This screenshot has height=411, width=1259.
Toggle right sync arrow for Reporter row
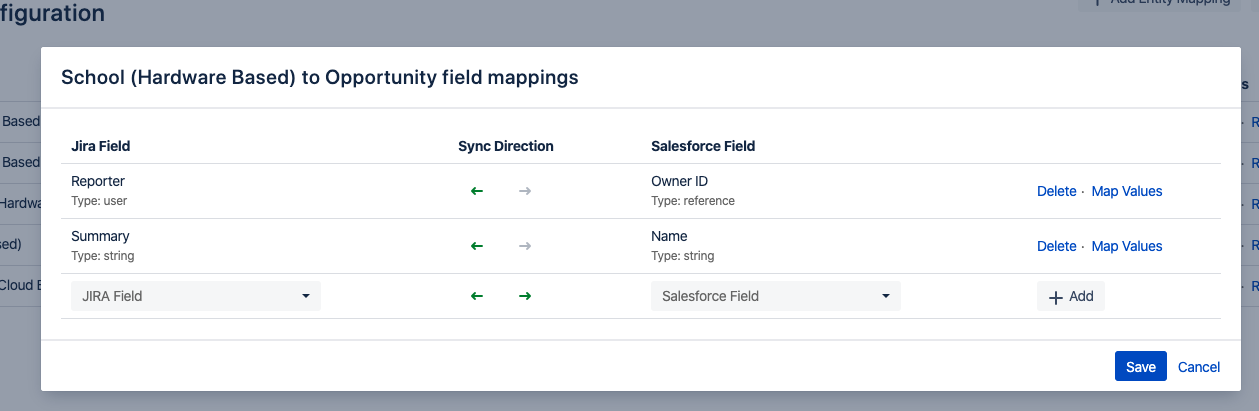click(x=525, y=191)
